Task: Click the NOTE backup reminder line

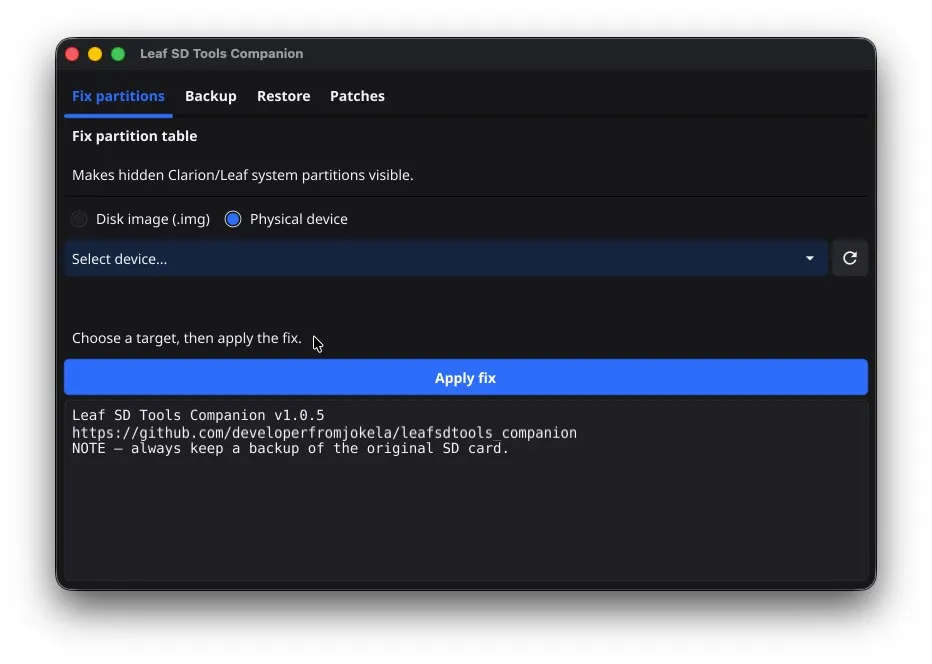Action: pyautogui.click(x=290, y=448)
